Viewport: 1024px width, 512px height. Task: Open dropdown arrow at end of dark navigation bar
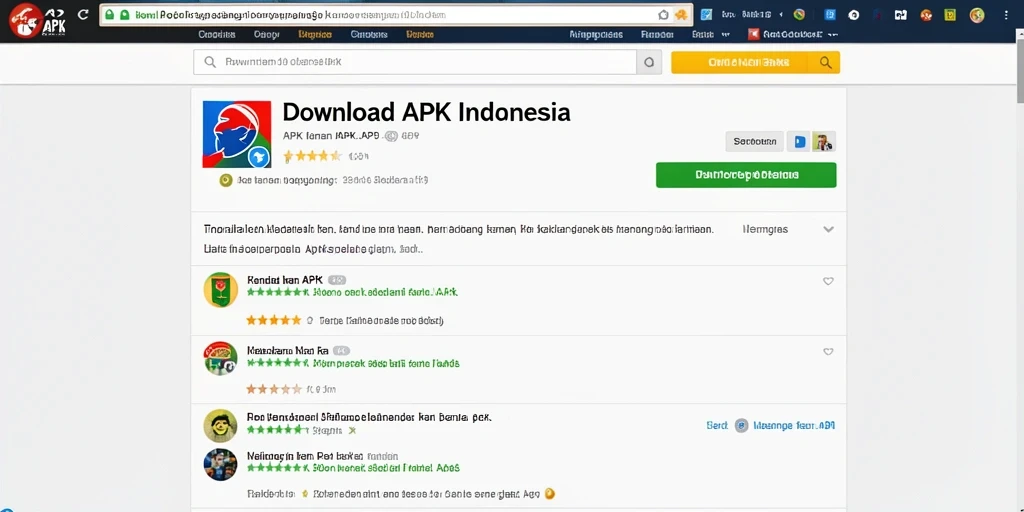coord(831,35)
